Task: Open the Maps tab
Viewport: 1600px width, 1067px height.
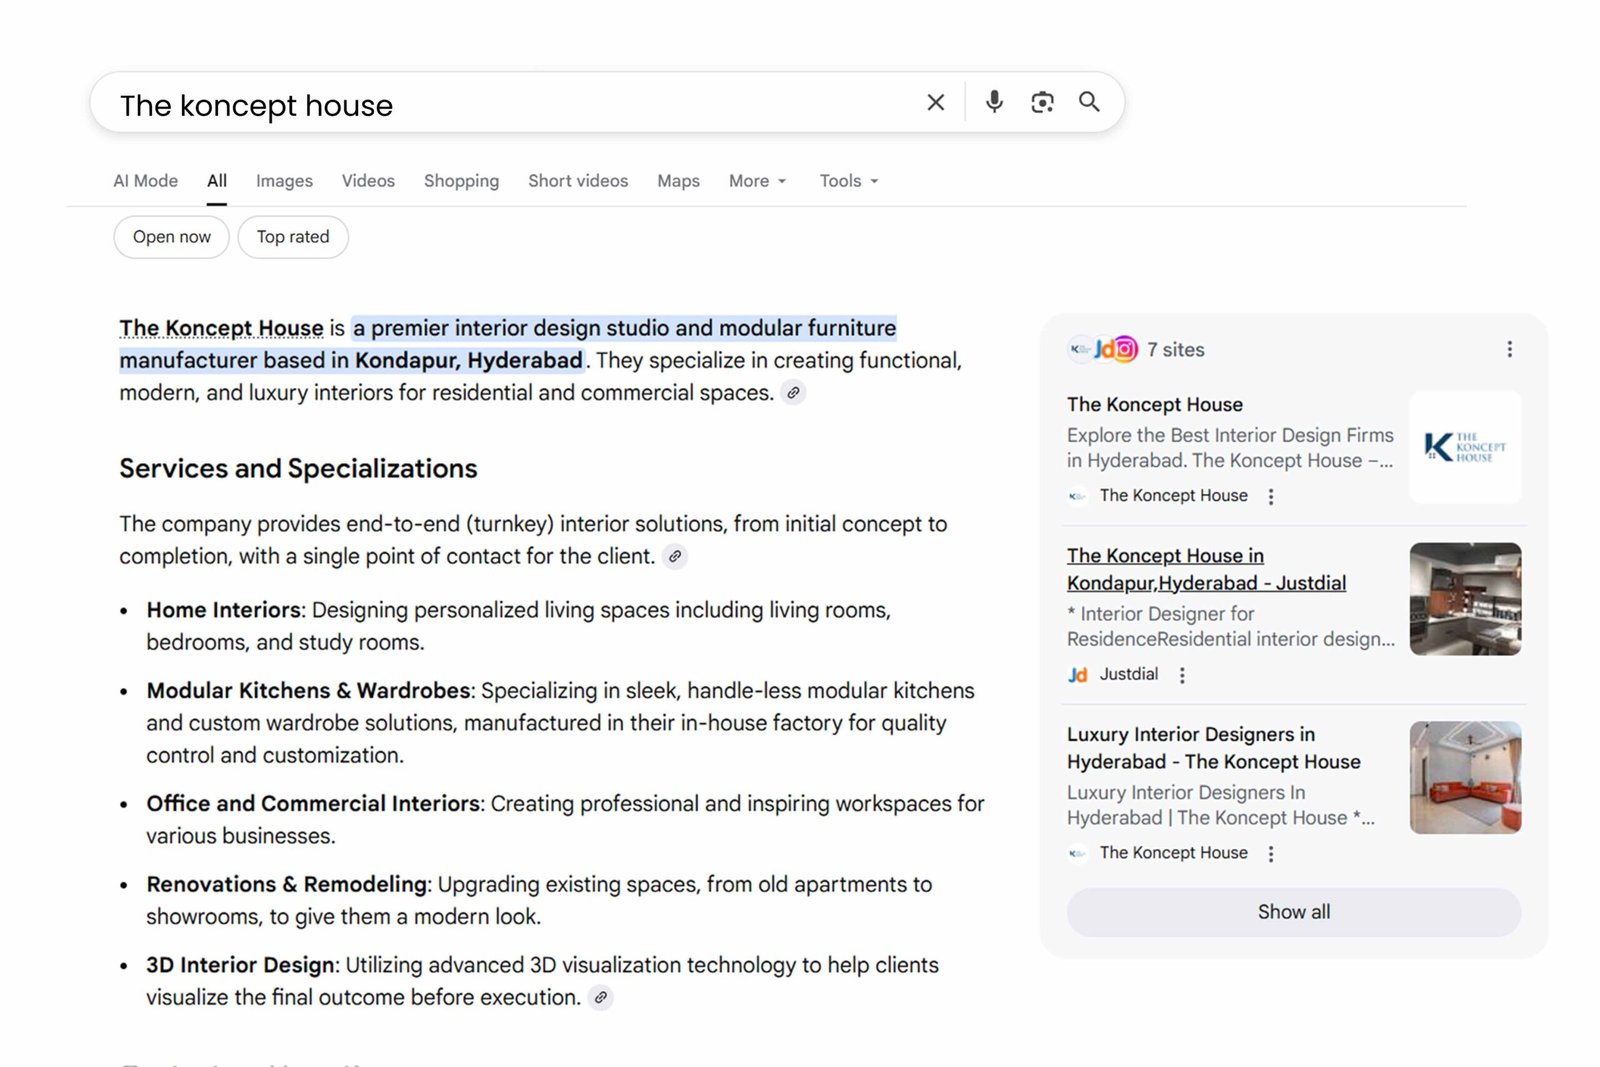Action: [x=678, y=181]
